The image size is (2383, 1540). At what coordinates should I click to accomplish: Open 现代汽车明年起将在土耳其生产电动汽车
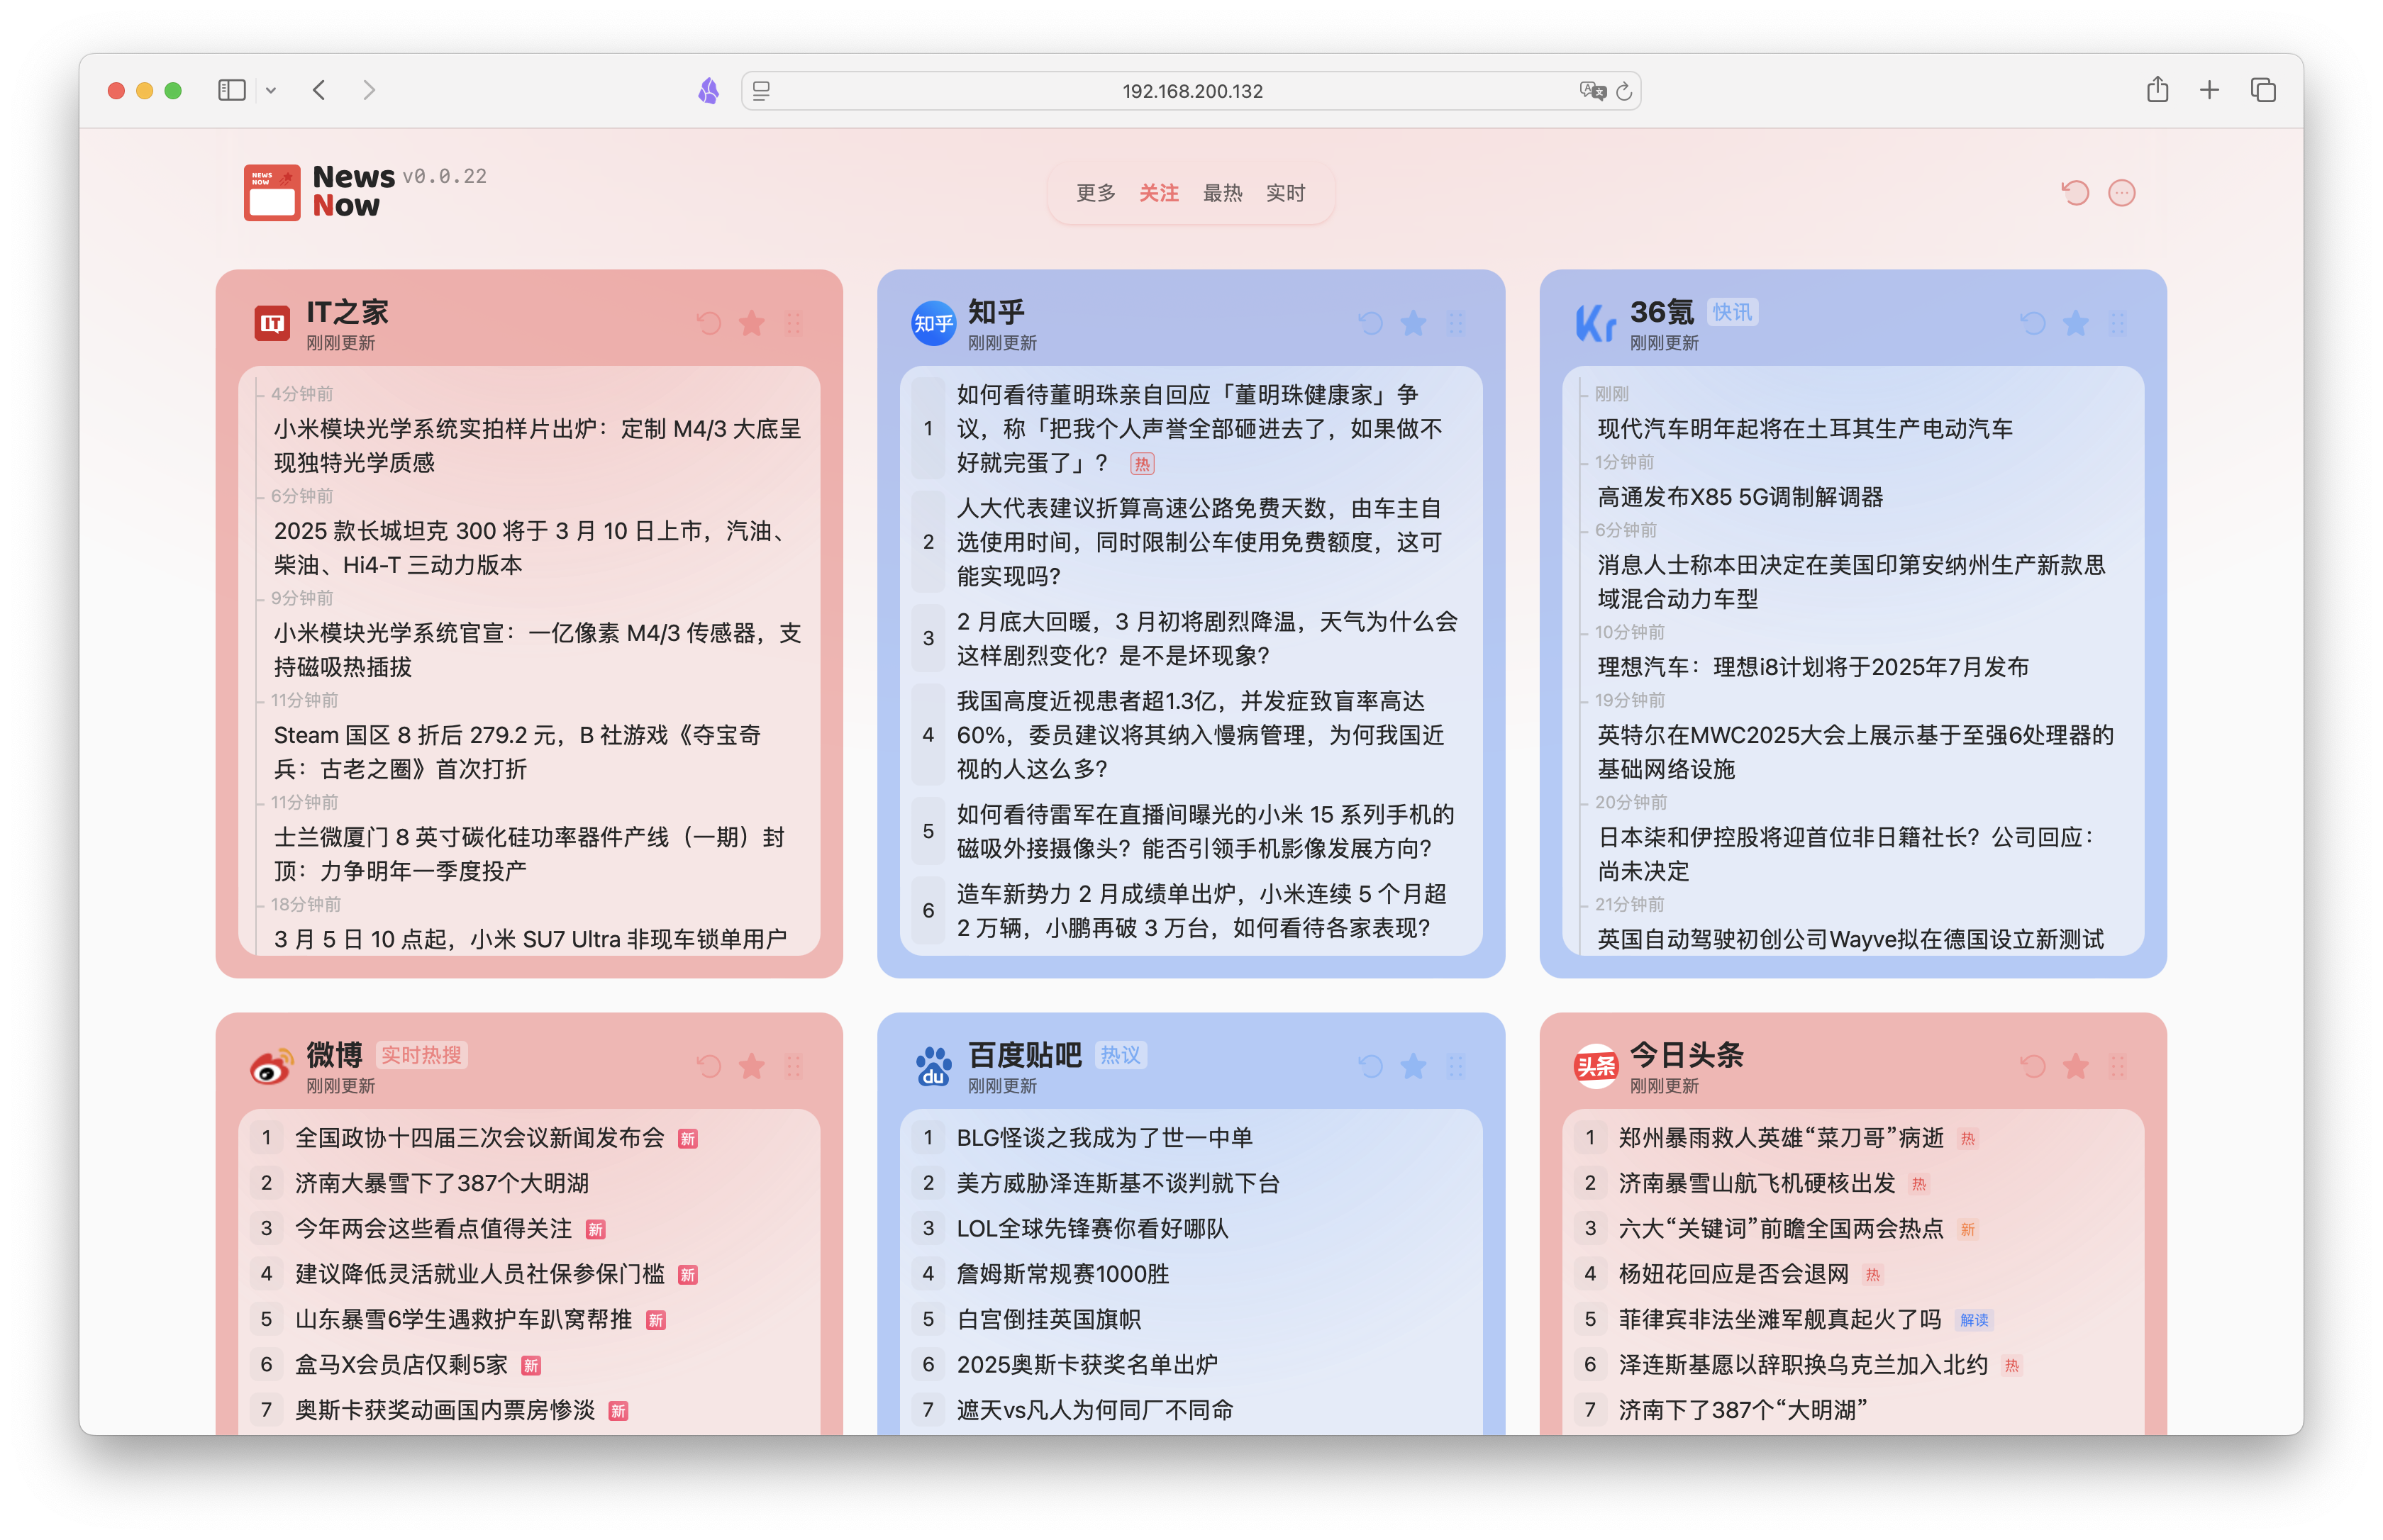(x=1804, y=429)
